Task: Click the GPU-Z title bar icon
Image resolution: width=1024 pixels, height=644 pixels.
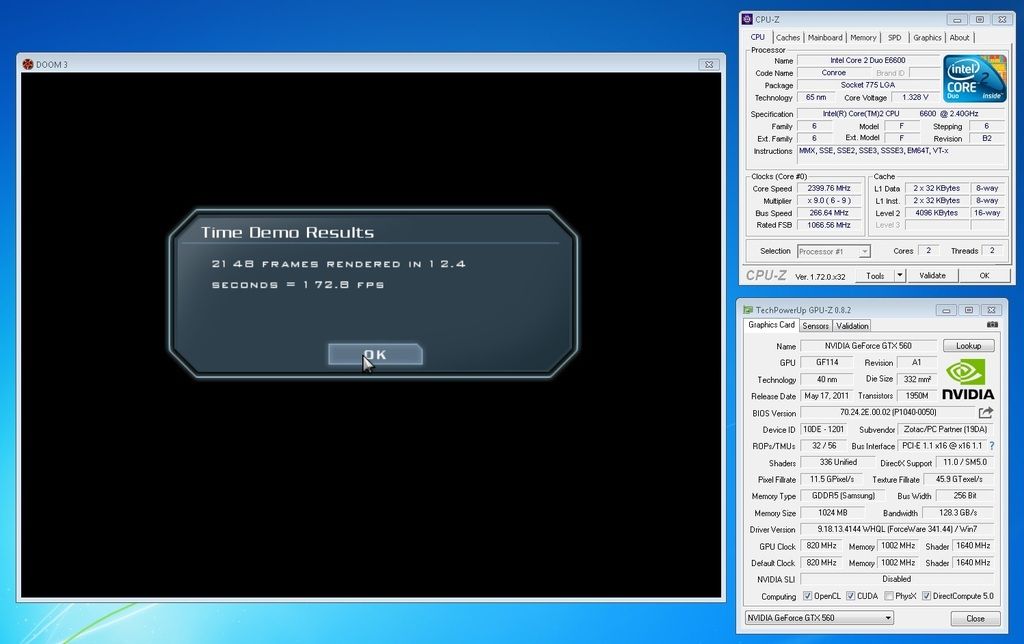Action: pos(746,310)
